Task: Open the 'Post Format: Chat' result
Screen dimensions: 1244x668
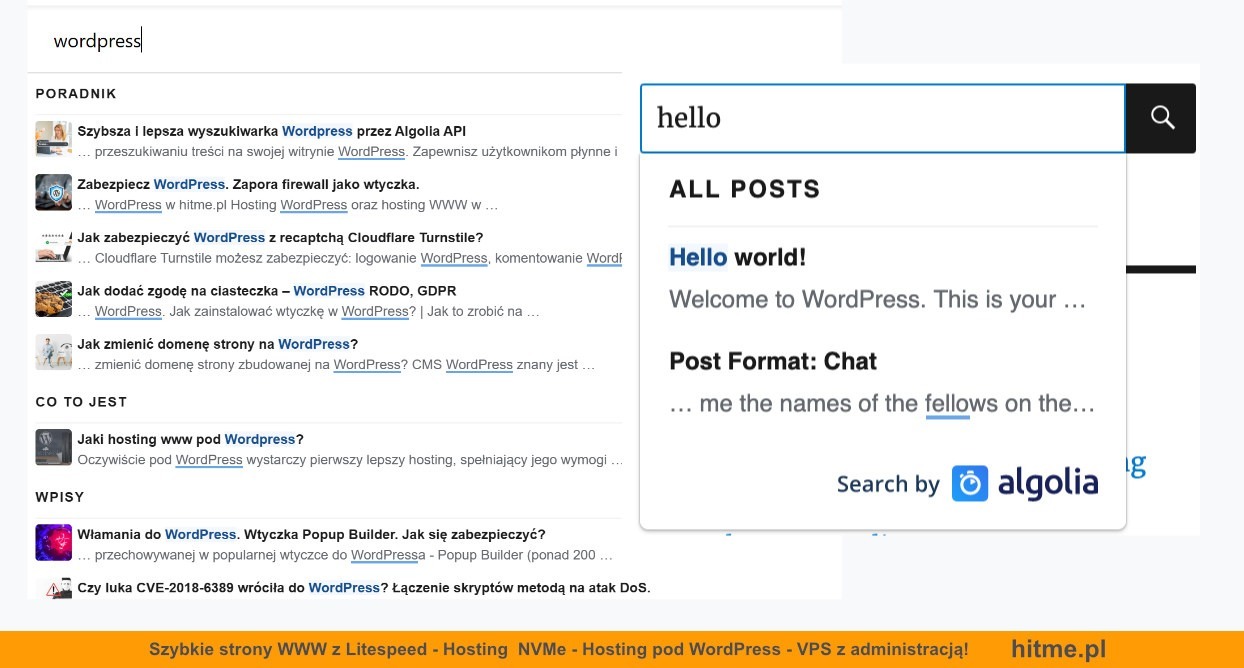Action: tap(772, 361)
